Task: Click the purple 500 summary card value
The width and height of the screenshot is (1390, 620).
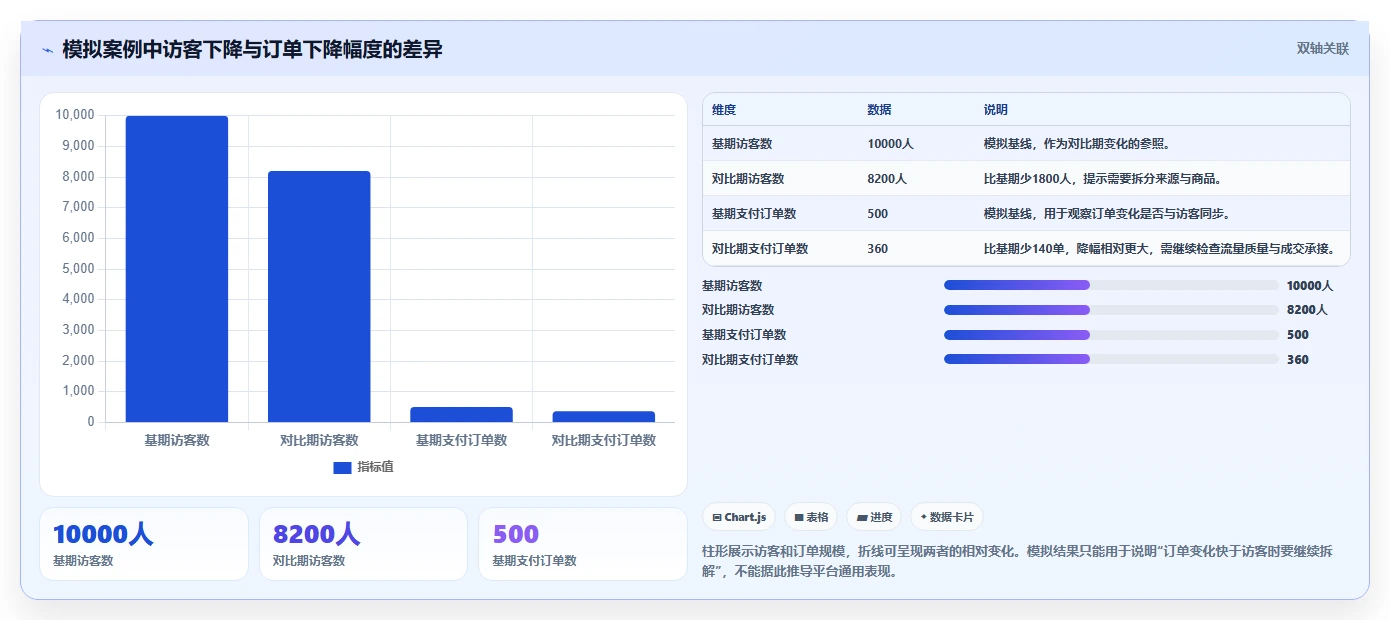Action: tap(515, 535)
